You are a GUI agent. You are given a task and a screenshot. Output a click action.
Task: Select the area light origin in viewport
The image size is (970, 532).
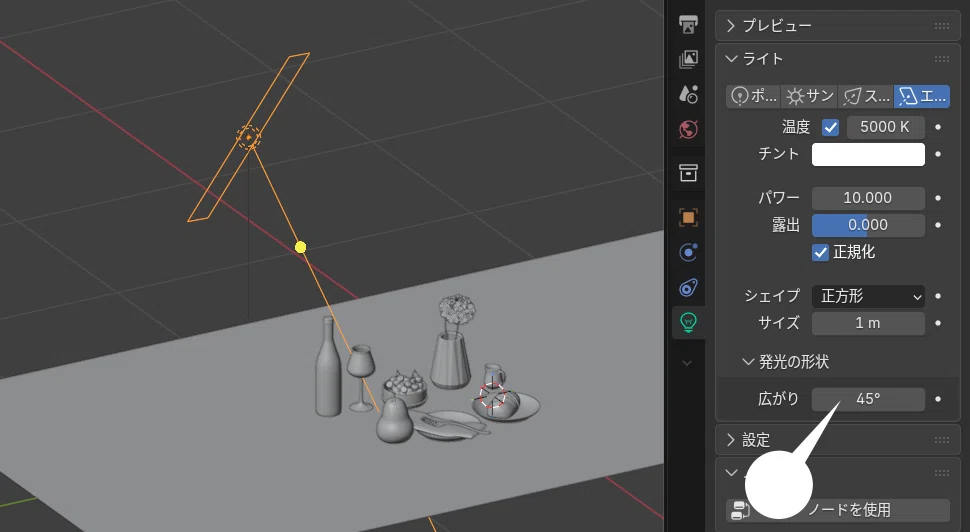[249, 137]
